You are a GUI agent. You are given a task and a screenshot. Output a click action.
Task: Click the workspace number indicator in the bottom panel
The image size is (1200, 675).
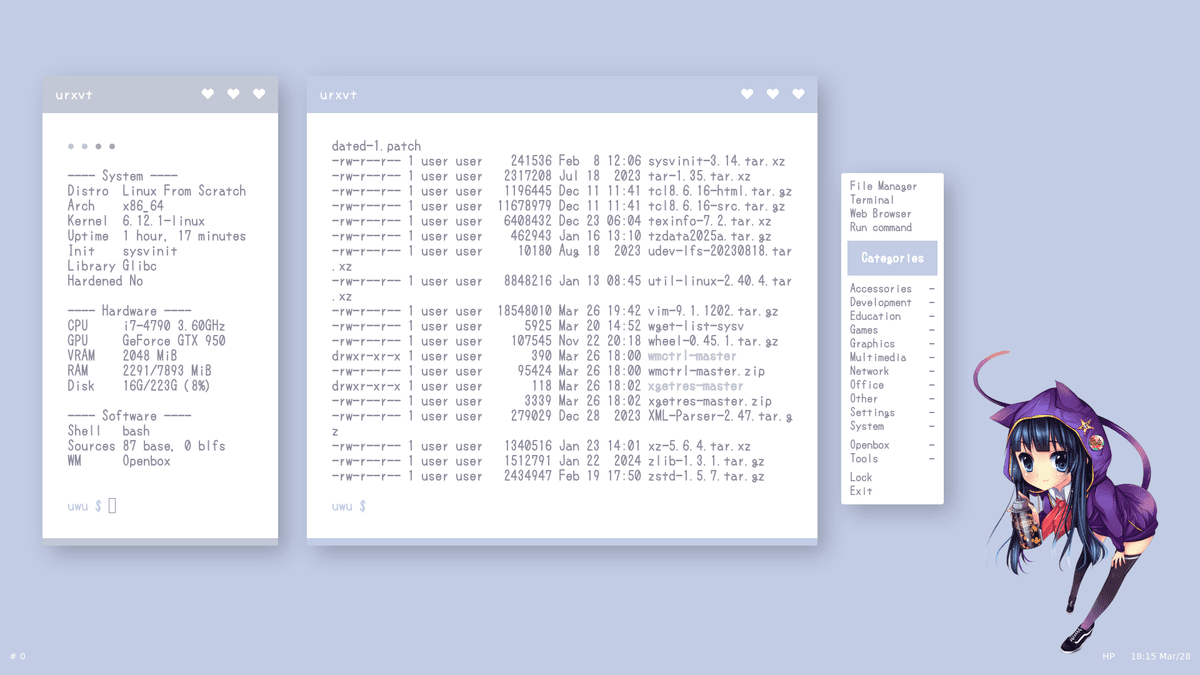click(18, 657)
